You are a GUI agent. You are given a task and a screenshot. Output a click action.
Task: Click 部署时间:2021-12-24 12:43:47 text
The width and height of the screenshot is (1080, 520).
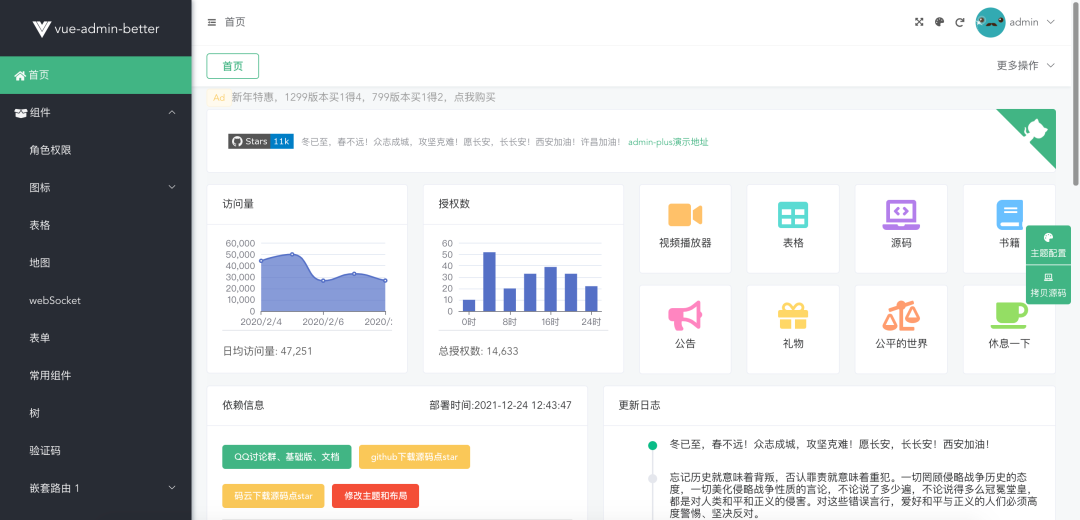point(500,406)
